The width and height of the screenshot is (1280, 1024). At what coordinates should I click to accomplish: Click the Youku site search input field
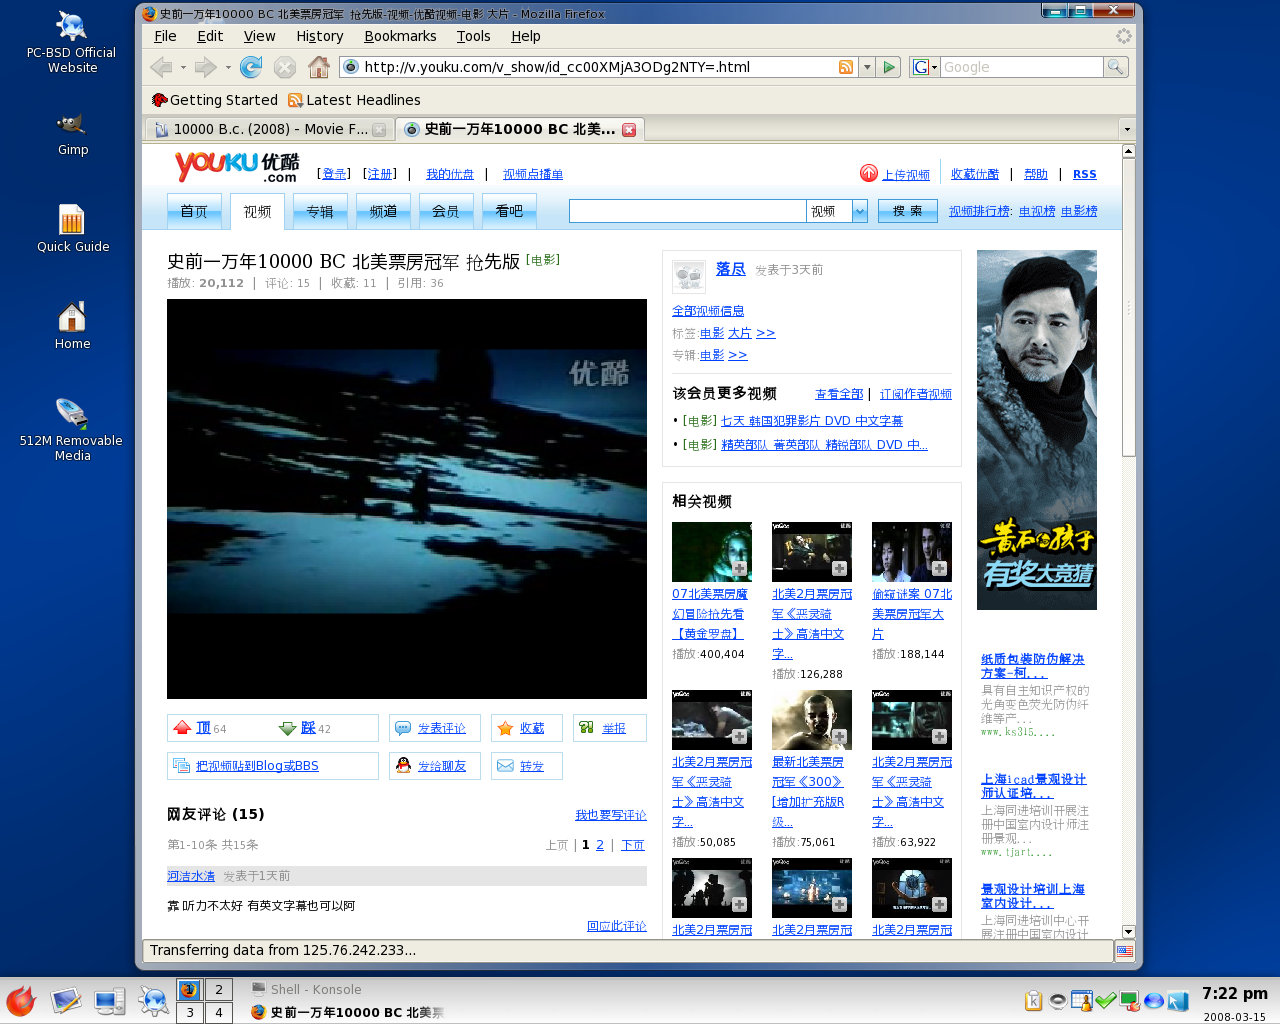click(688, 211)
